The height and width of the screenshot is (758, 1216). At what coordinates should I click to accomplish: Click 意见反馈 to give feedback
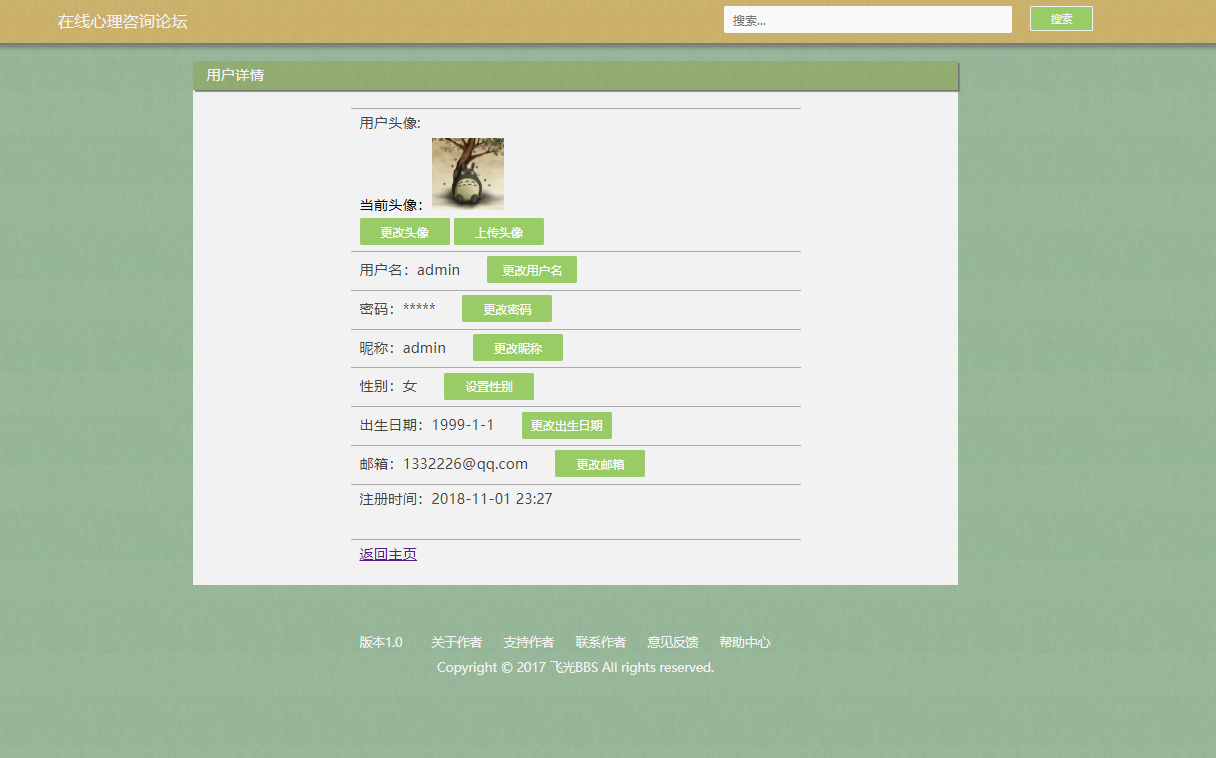[673, 642]
